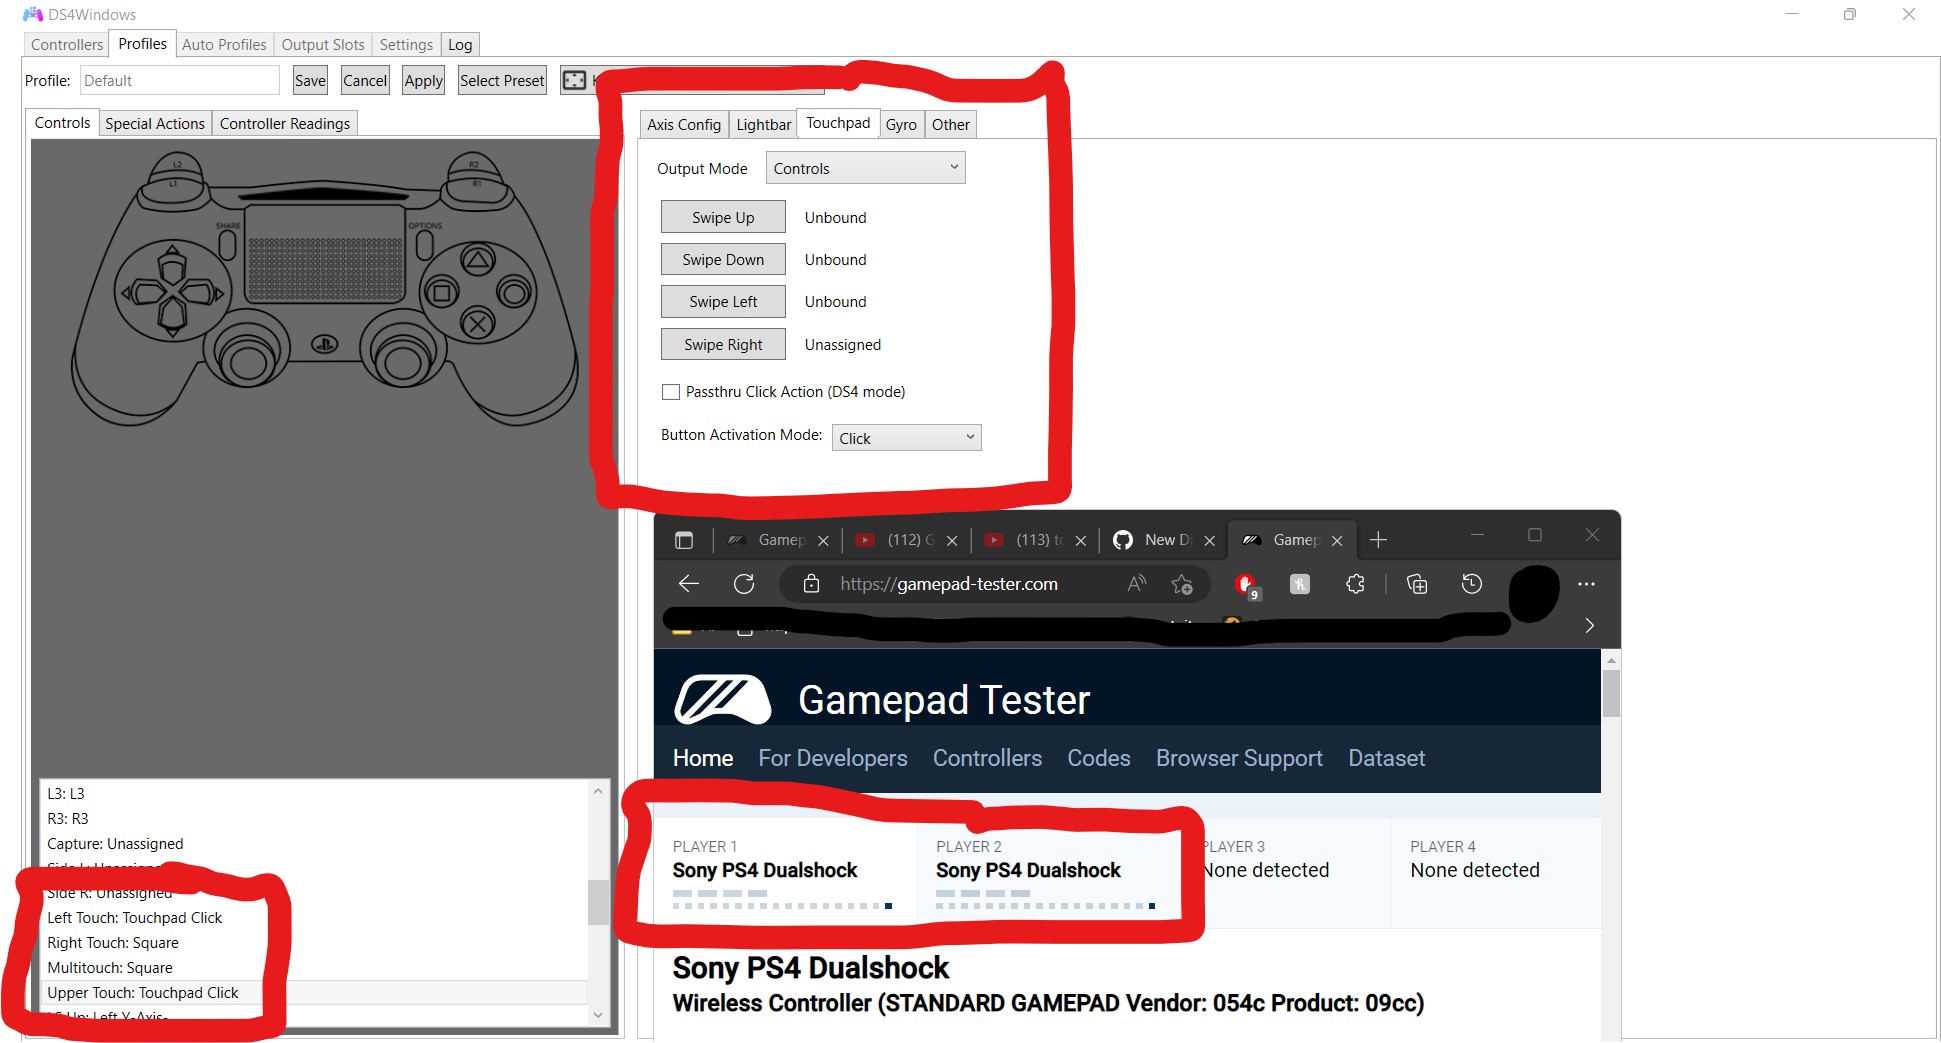Open the Dataset link
This screenshot has height=1043, width=1941.
tap(1386, 758)
